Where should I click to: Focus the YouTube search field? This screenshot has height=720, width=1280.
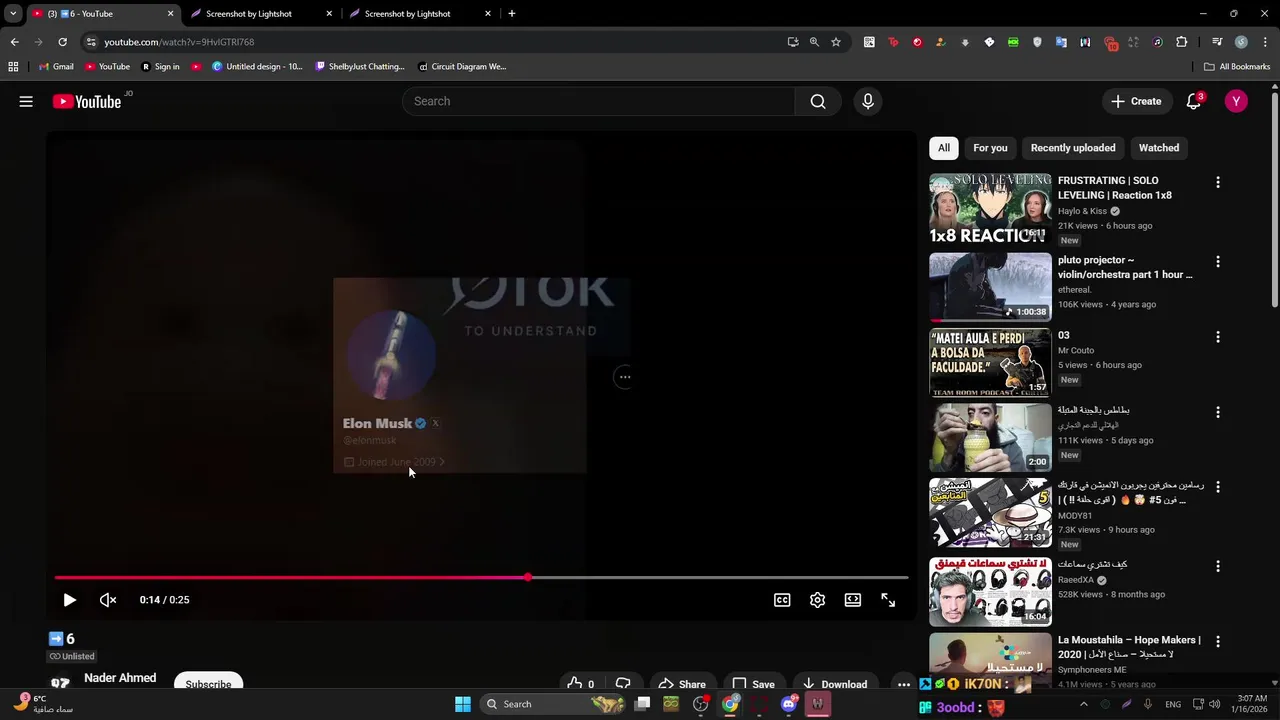point(598,101)
